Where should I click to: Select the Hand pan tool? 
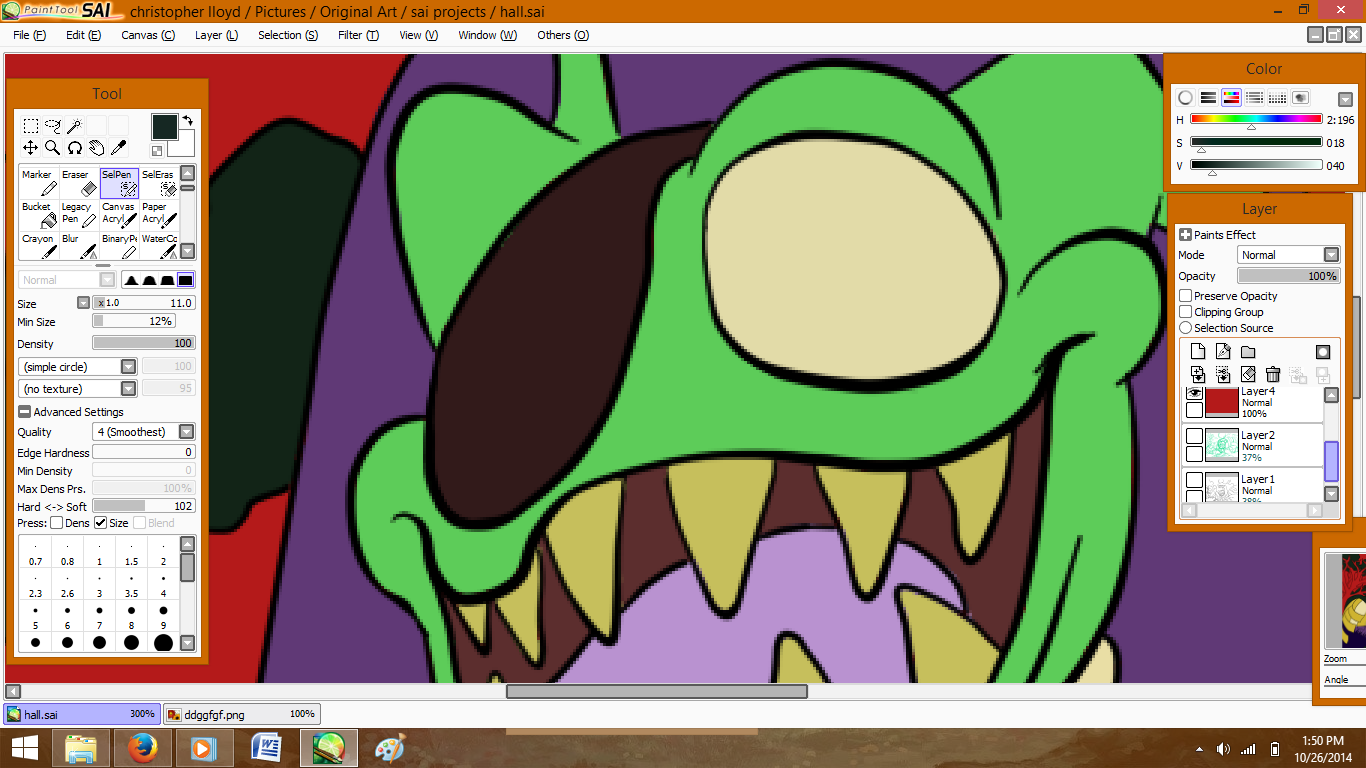97,148
